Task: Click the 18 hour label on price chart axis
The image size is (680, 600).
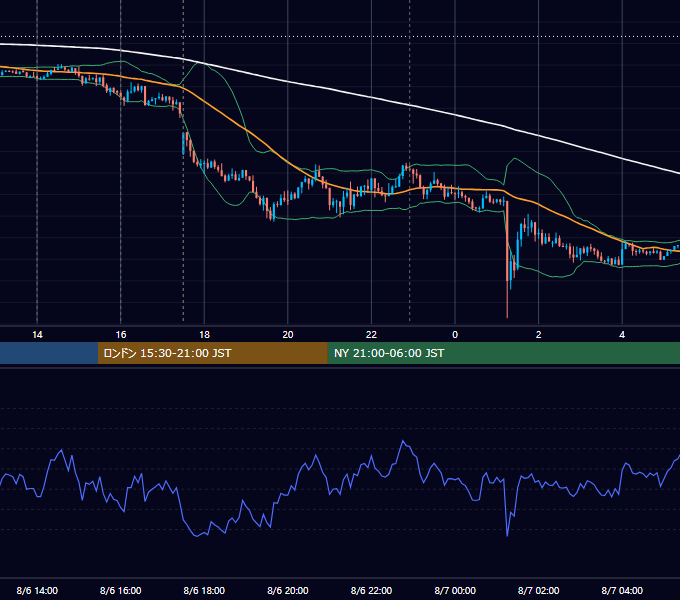Action: click(204, 335)
